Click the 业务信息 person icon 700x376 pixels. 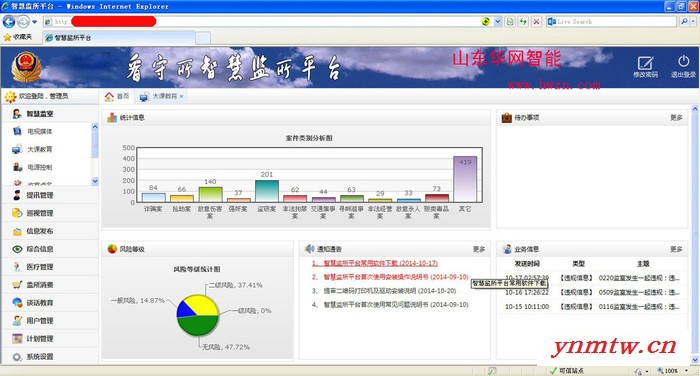click(x=507, y=249)
